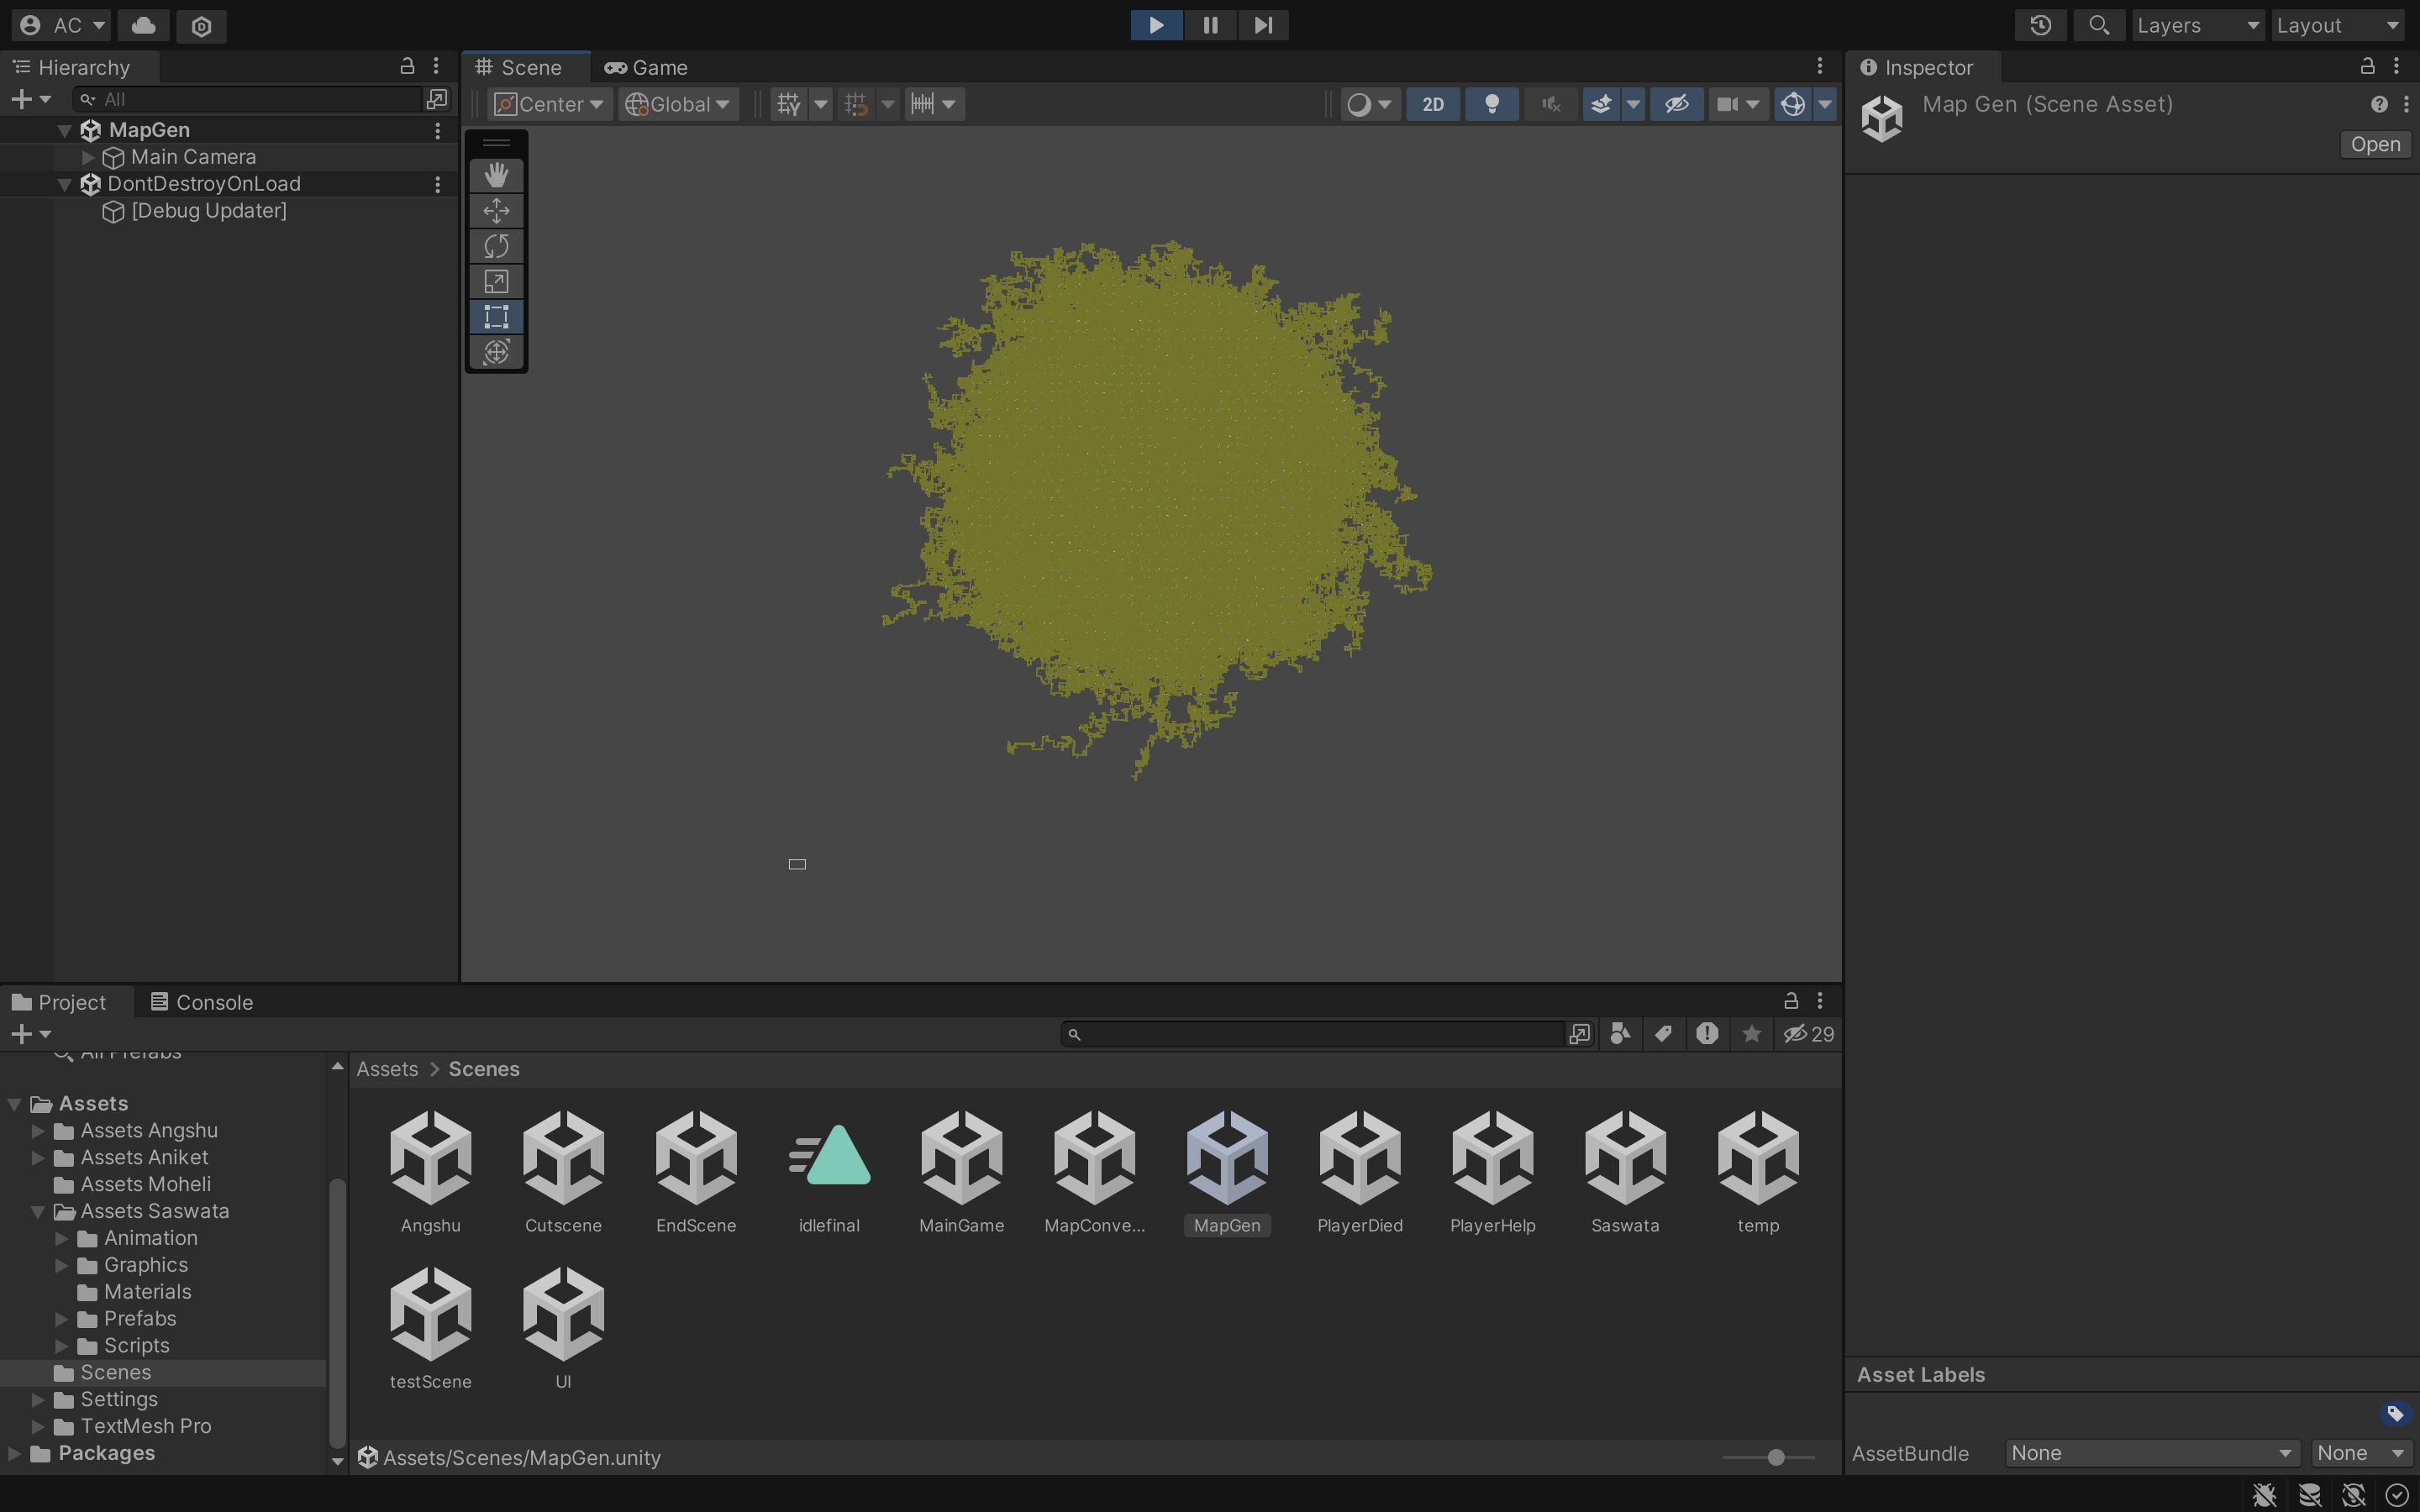The image size is (2420, 1512).
Task: Toggle 2D scene view mode
Action: pyautogui.click(x=1433, y=104)
